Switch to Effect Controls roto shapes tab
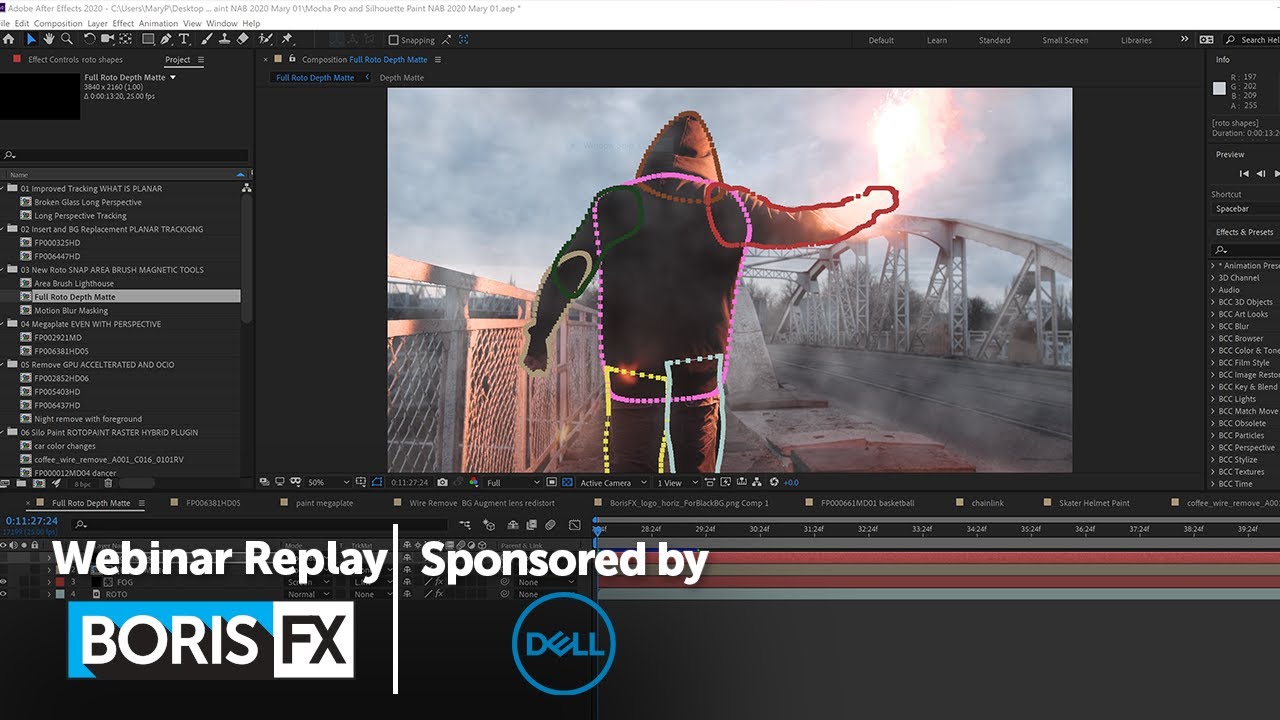This screenshot has width=1280, height=720. point(75,60)
